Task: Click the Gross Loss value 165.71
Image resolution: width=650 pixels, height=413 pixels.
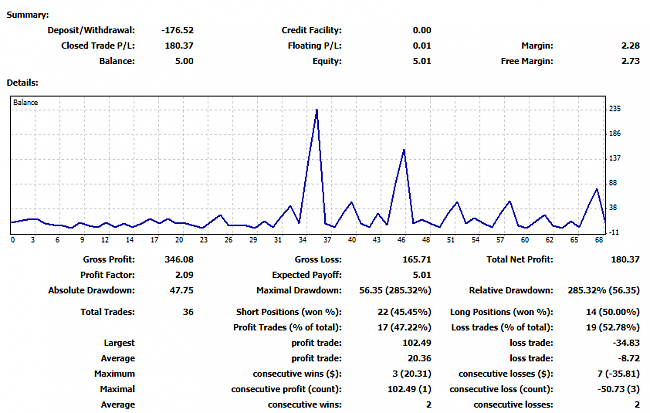Action: (417, 260)
